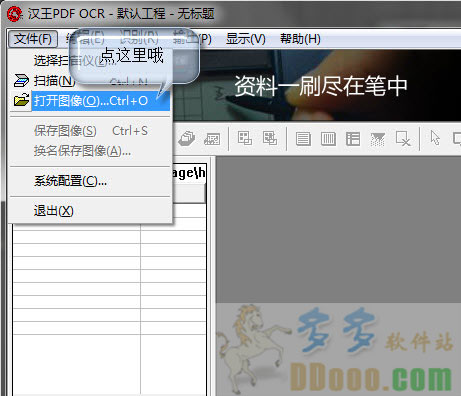Click the vertical text layout icon in toolbar
461x396 pixels.
pyautogui.click(x=328, y=139)
